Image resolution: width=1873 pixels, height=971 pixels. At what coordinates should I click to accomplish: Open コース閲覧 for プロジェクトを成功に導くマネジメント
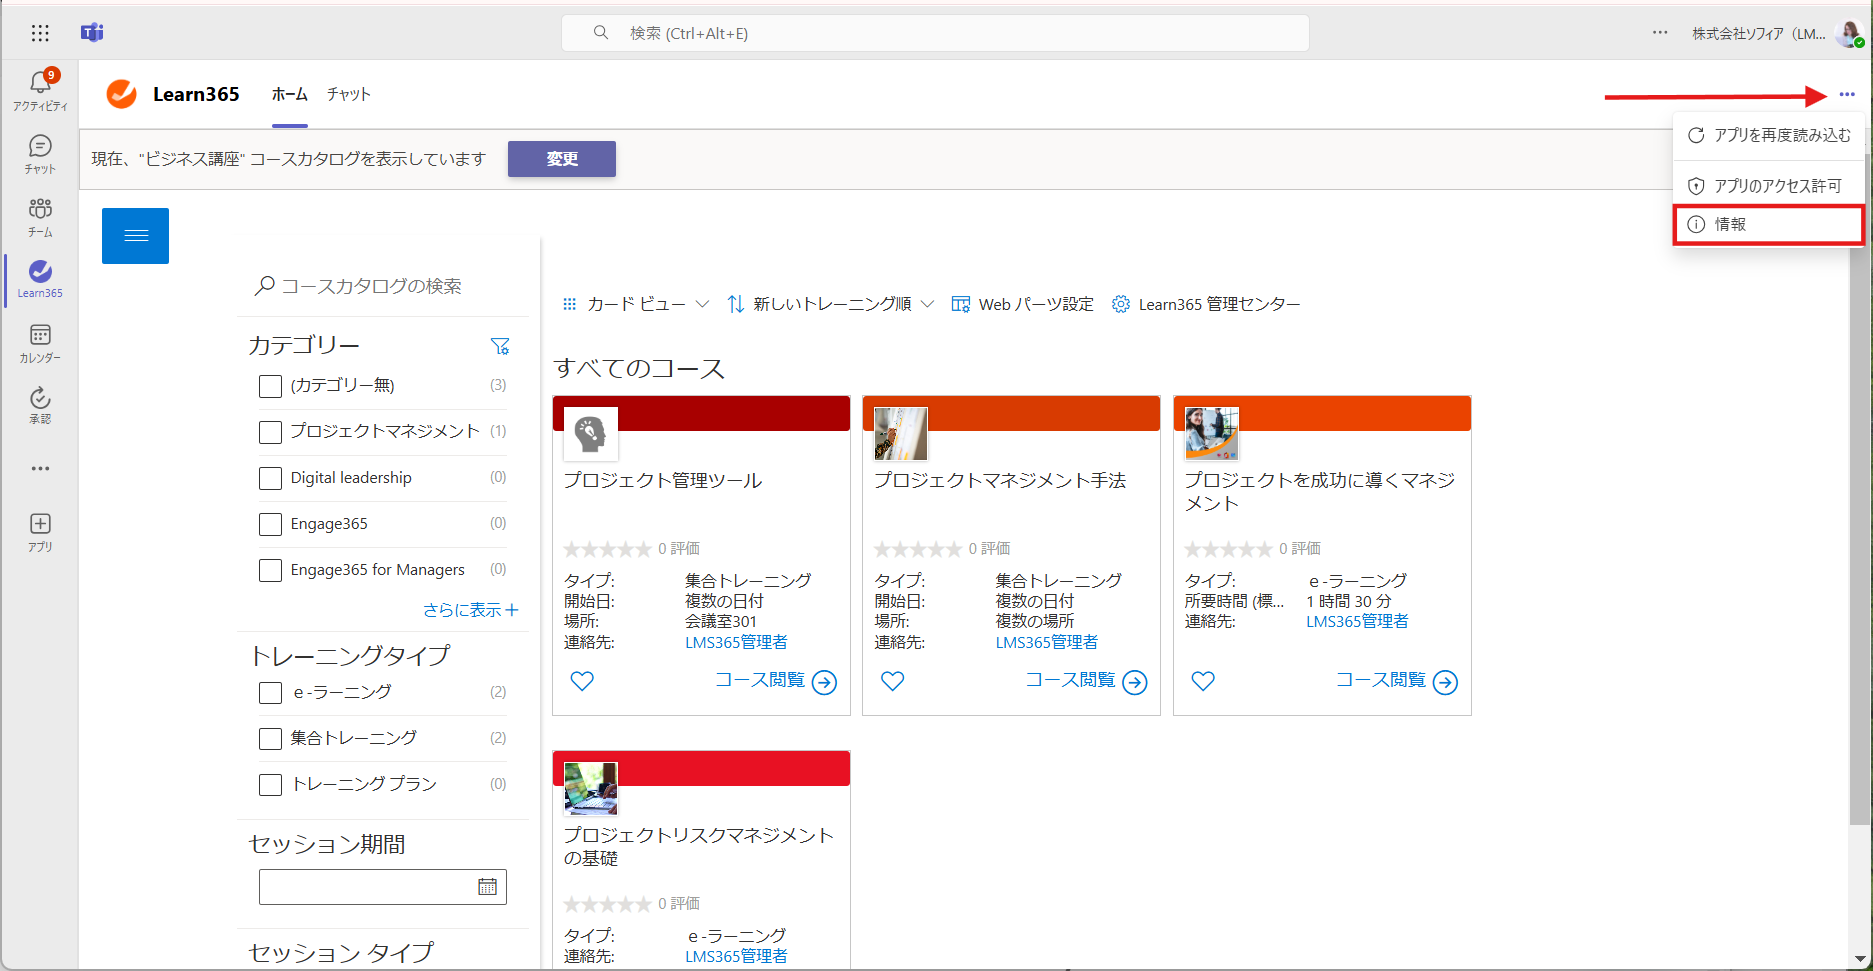1397,681
